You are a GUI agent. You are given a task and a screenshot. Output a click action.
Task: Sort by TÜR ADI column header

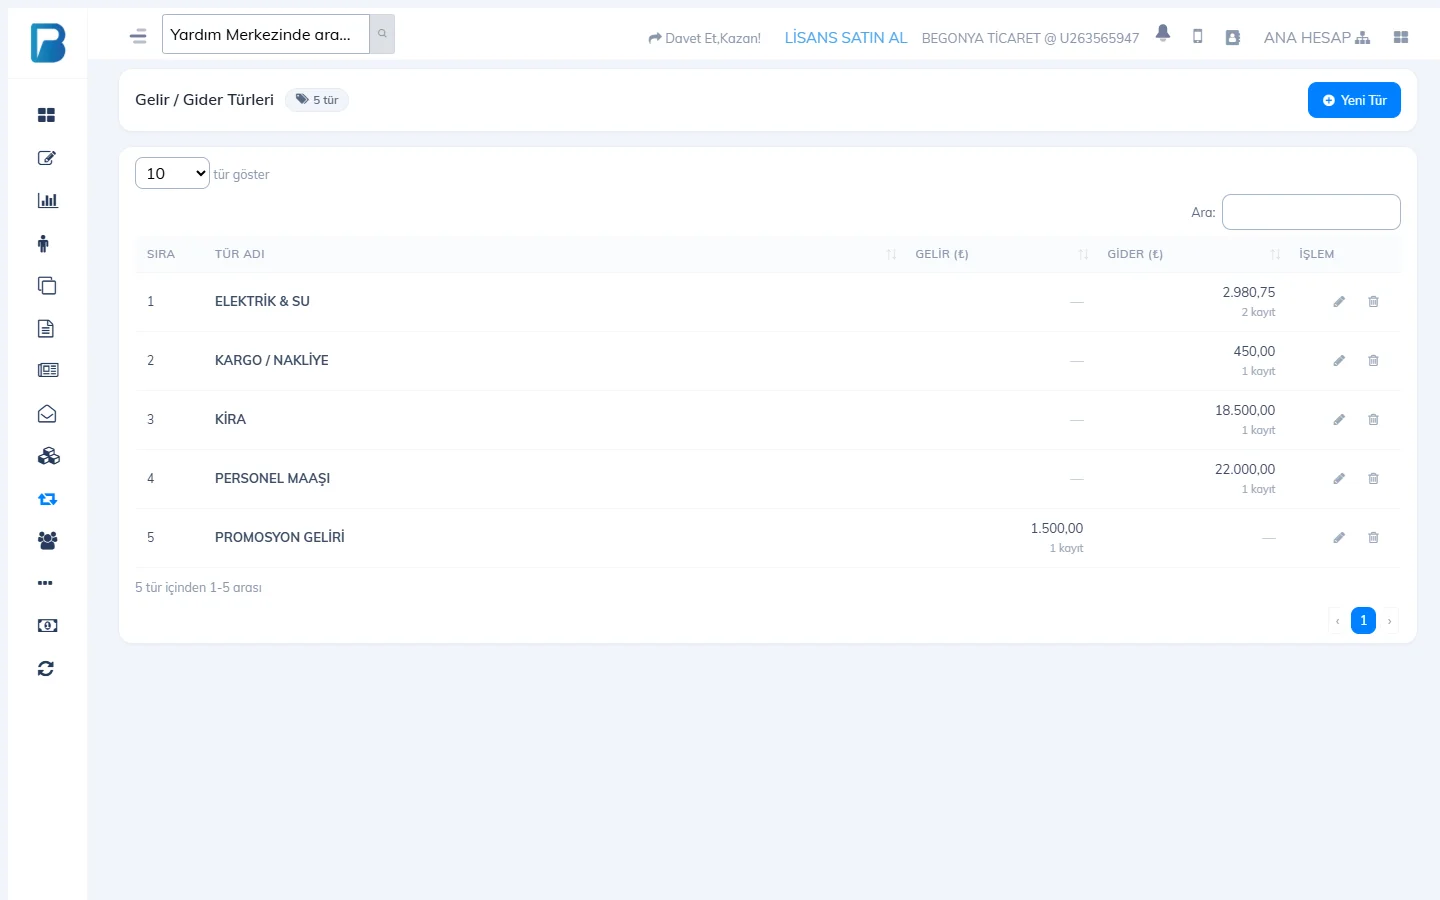(x=554, y=254)
